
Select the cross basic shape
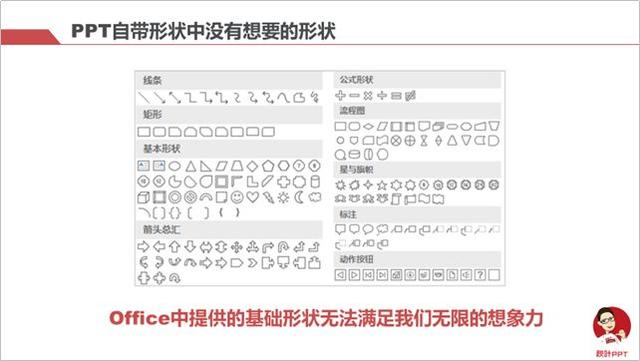coord(283,181)
